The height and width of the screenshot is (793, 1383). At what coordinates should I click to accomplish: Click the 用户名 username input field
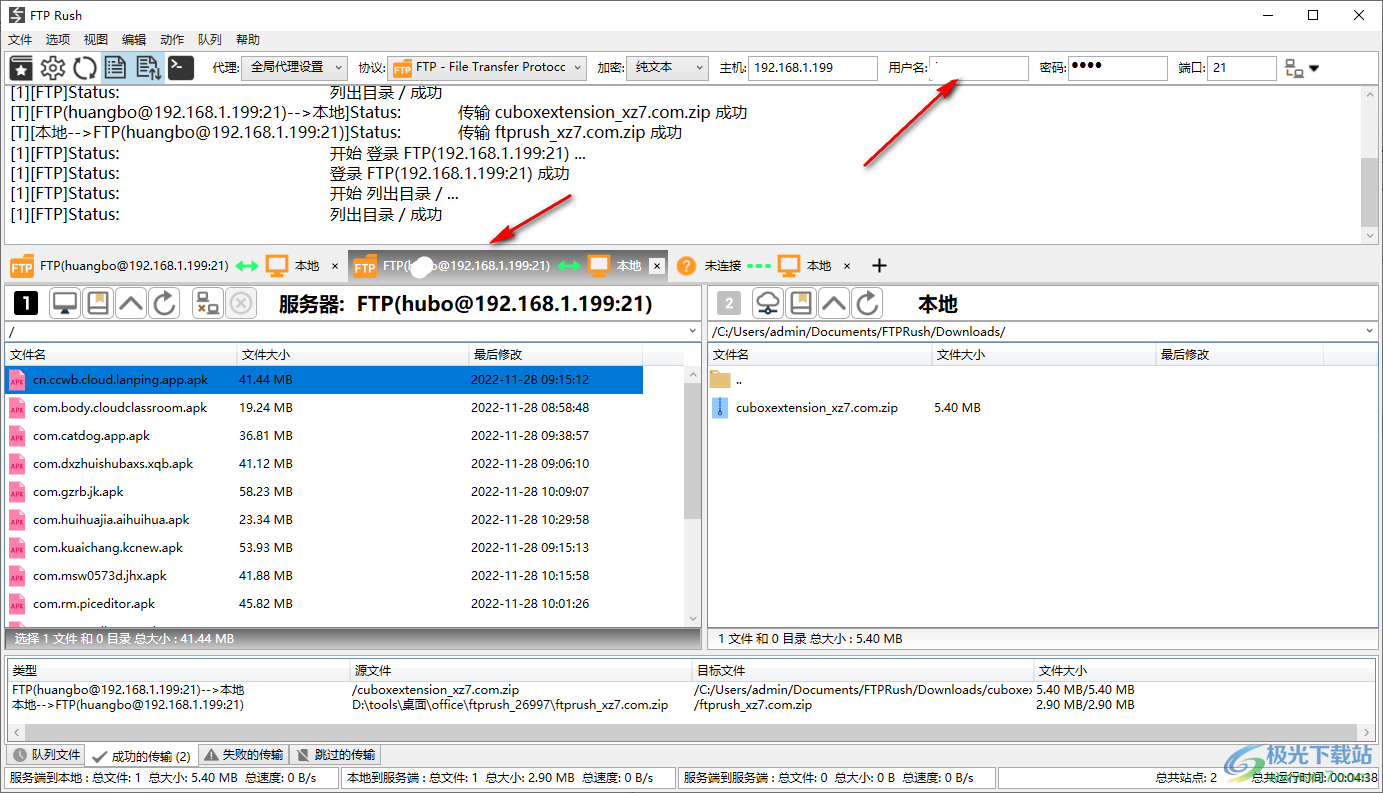click(x=978, y=68)
